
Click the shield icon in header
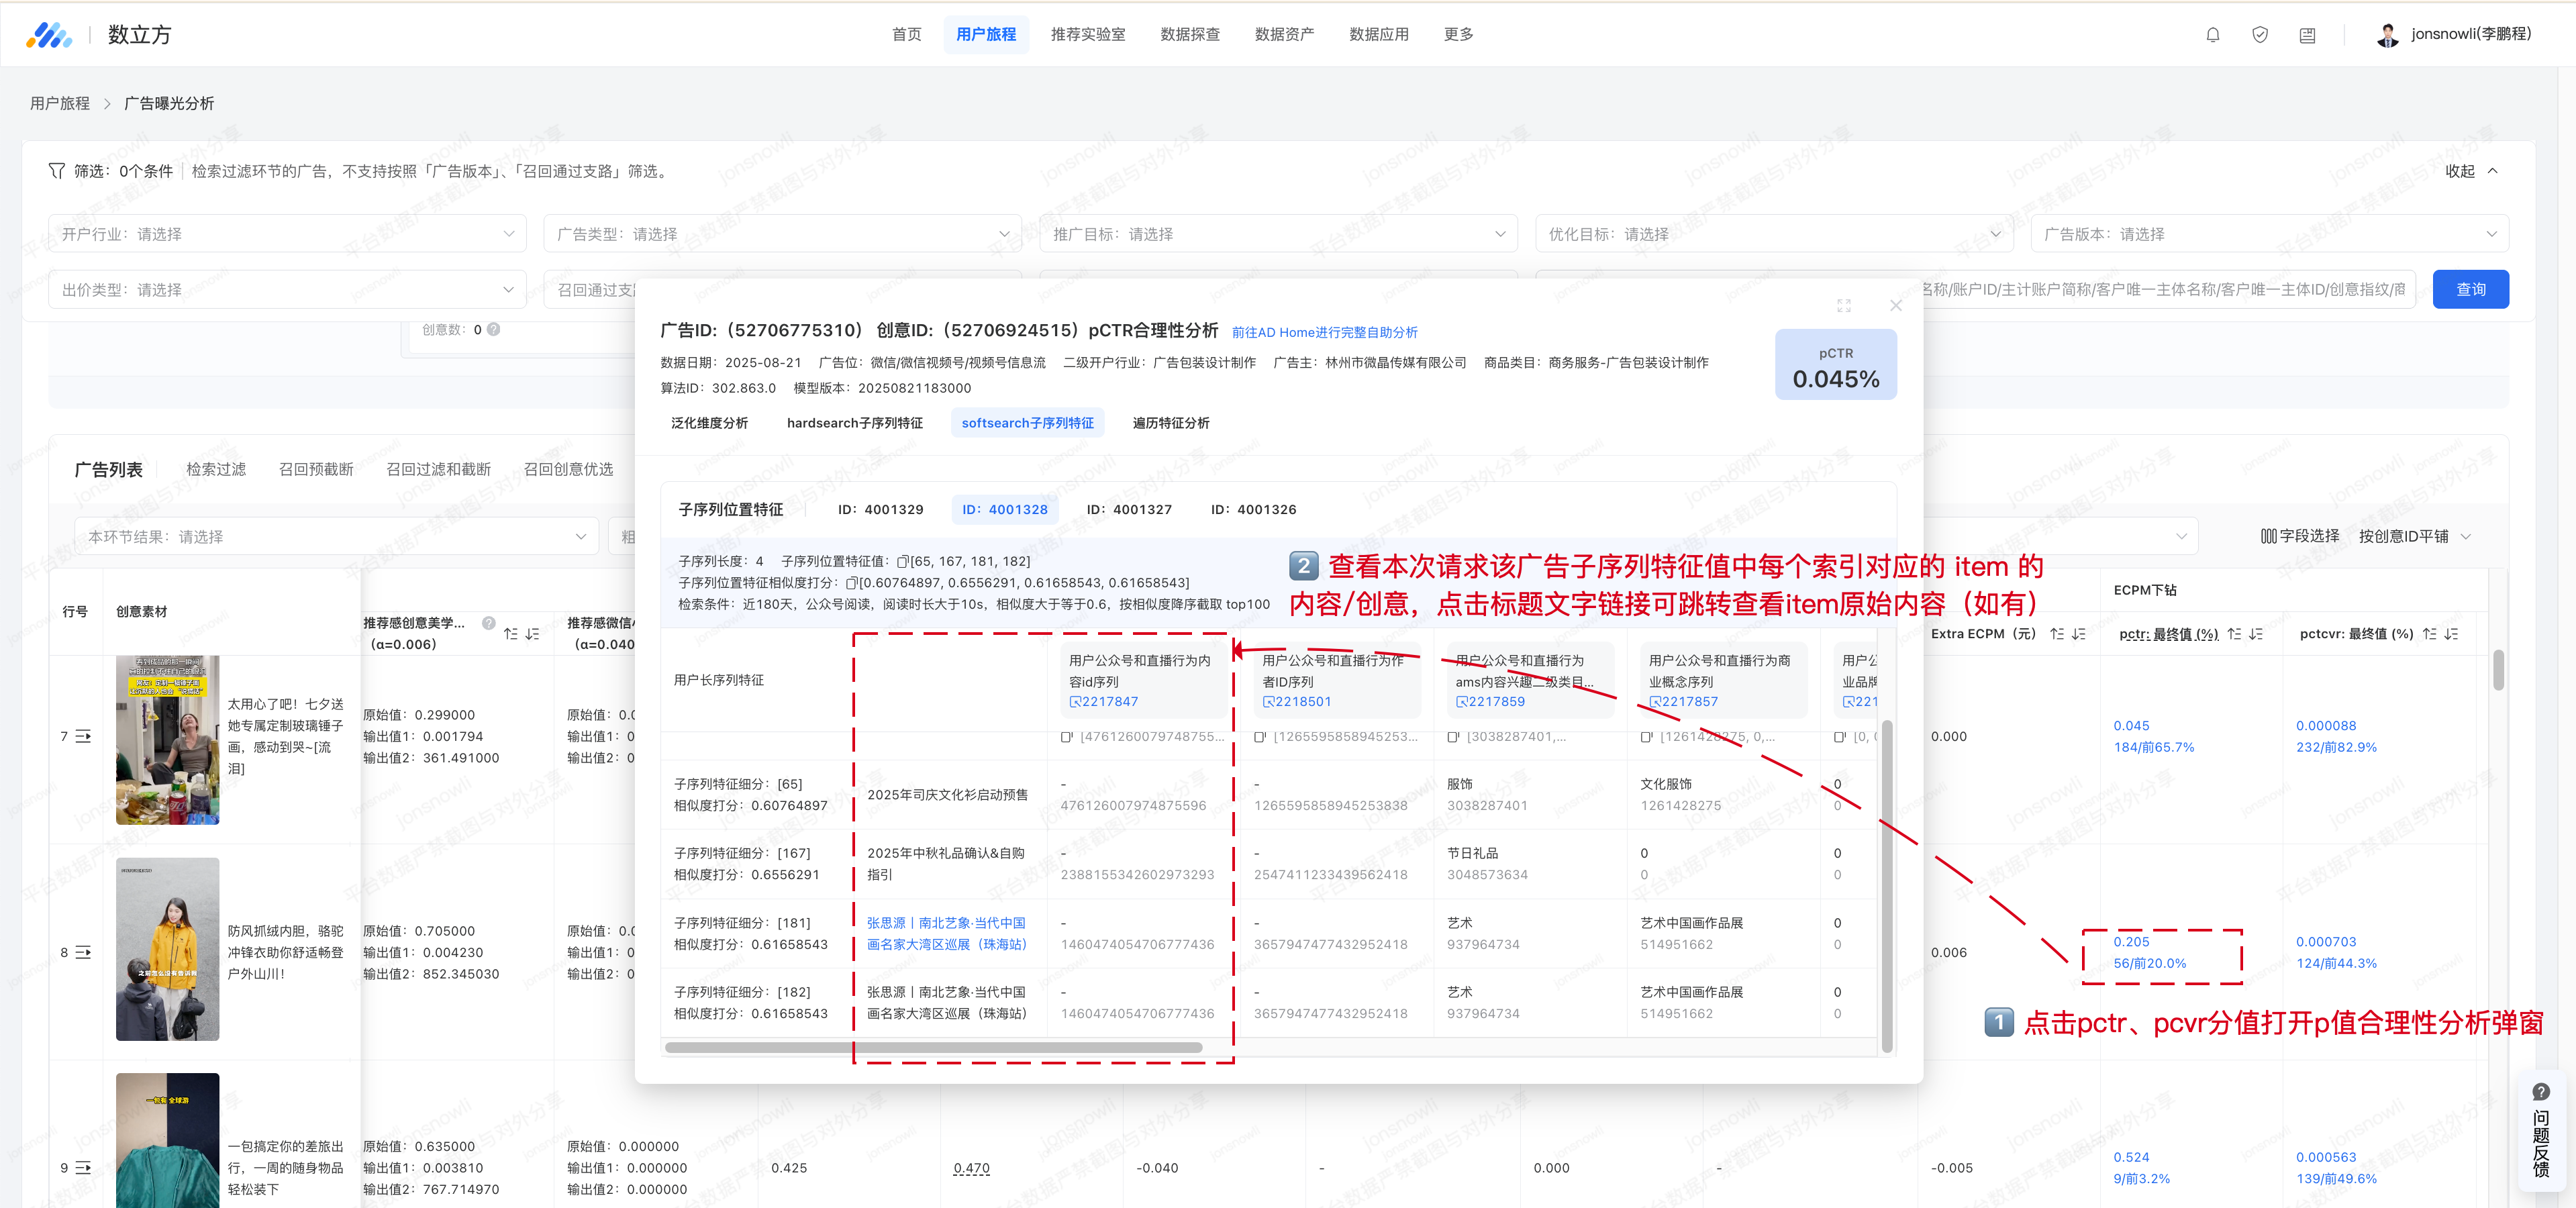coord(2259,35)
